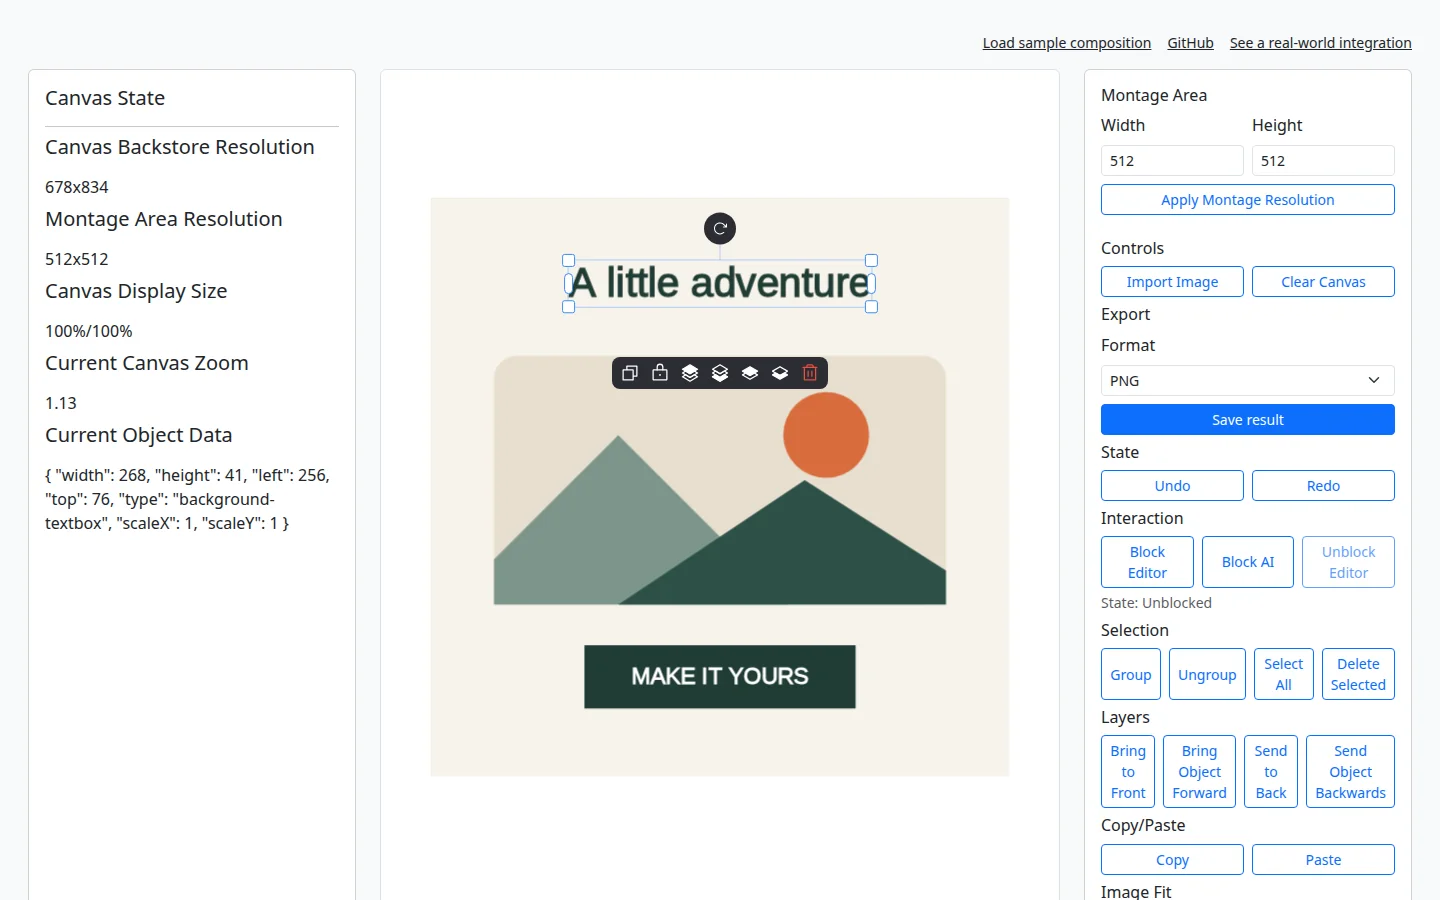This screenshot has width=1440, height=900.
Task: Redo the last undone action
Action: (1323, 486)
